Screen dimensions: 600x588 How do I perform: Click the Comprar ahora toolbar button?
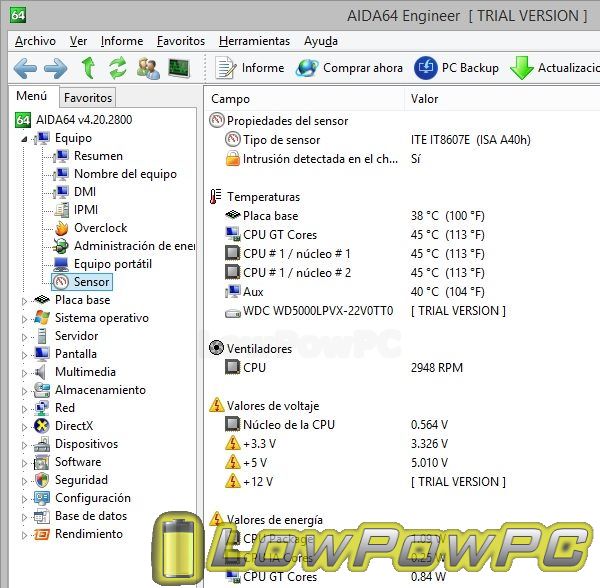pos(349,68)
